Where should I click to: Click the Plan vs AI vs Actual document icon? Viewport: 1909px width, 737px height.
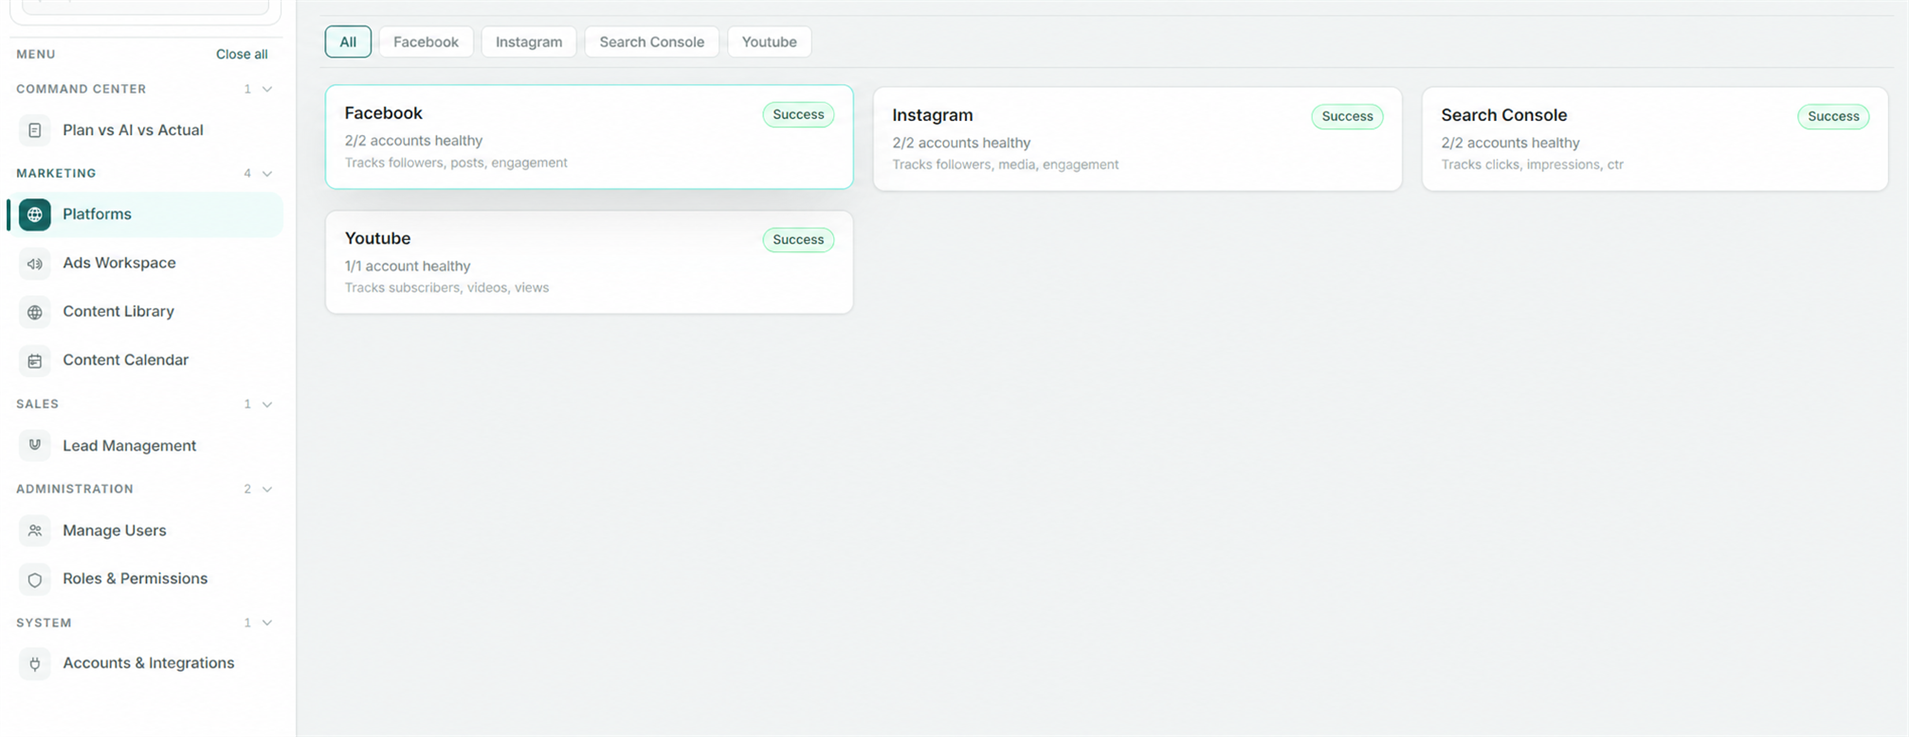35,130
